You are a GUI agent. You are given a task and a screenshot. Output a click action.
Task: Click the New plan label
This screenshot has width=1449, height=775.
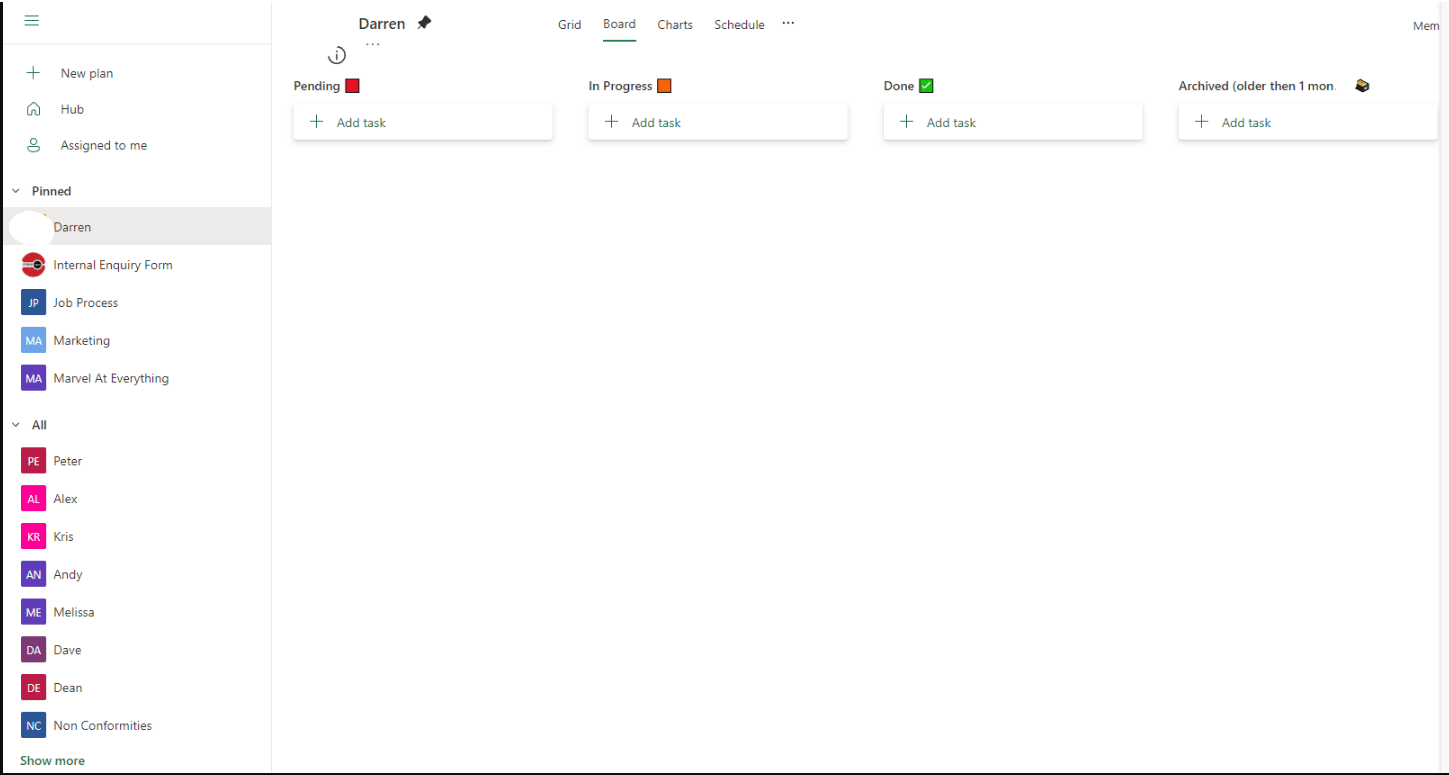point(87,73)
